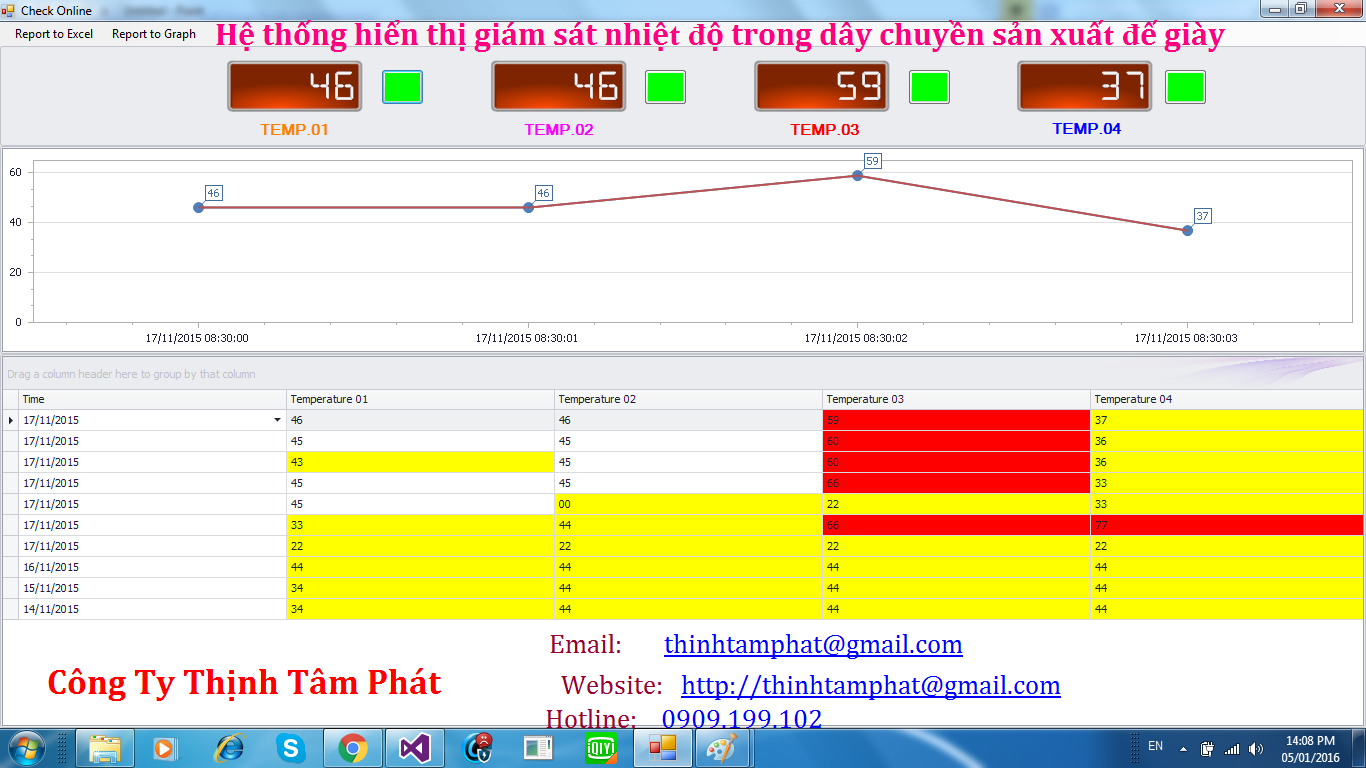Image resolution: width=1366 pixels, height=768 pixels.
Task: Click the graph data point labeled 59
Action: click(x=858, y=176)
